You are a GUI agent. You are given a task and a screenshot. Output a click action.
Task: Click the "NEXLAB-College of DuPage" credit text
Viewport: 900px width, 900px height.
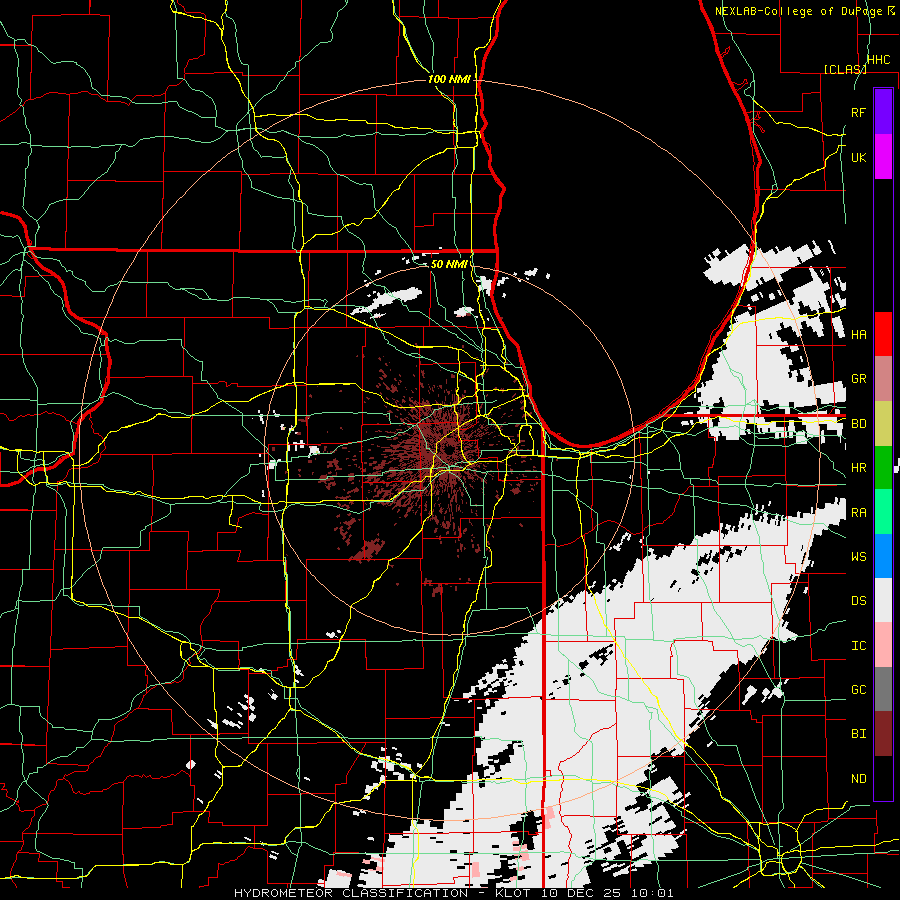[799, 11]
